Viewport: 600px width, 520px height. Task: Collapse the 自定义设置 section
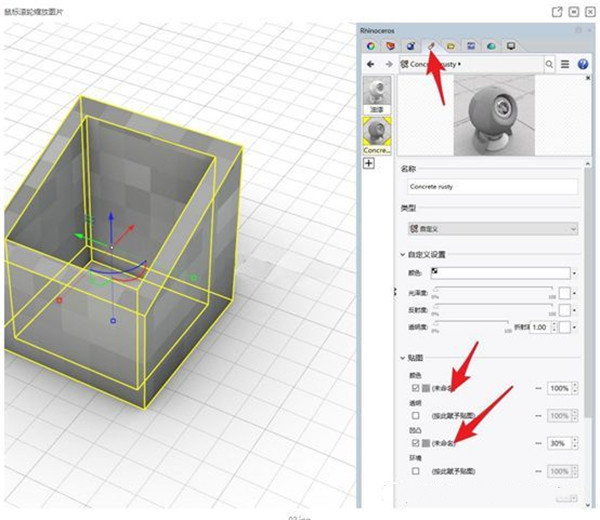point(403,254)
